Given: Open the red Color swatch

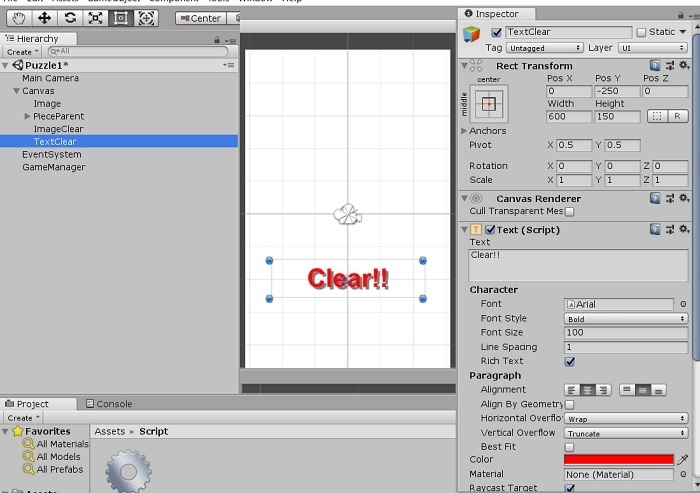Looking at the screenshot, I should tap(619, 460).
